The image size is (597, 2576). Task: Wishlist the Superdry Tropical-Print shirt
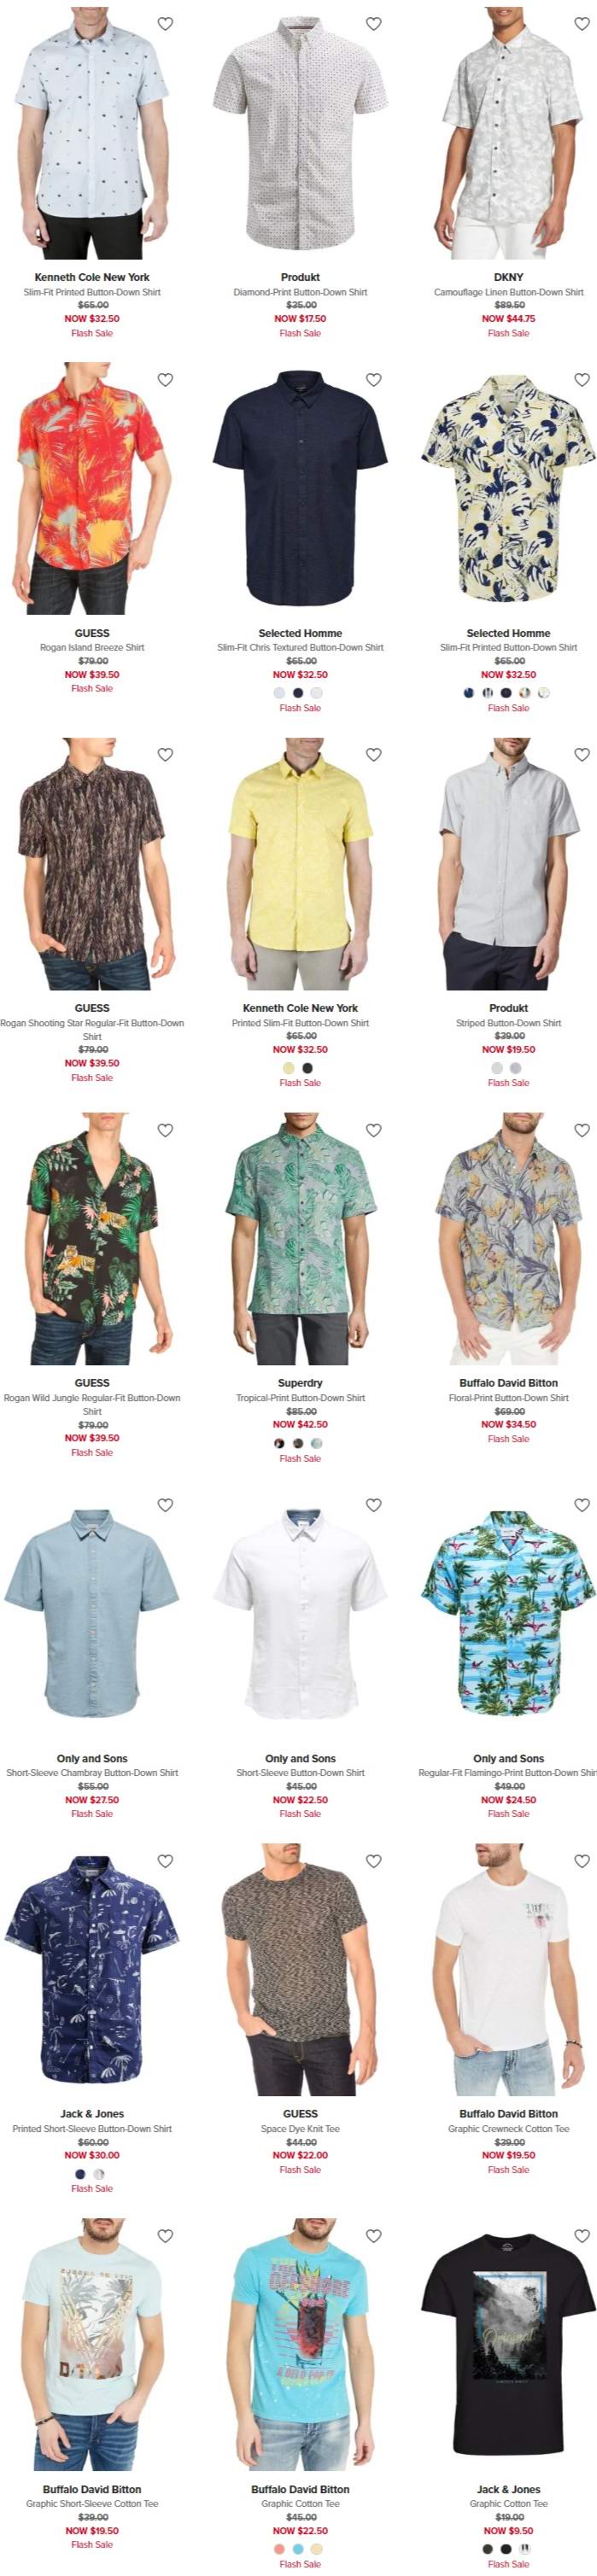click(x=373, y=1130)
